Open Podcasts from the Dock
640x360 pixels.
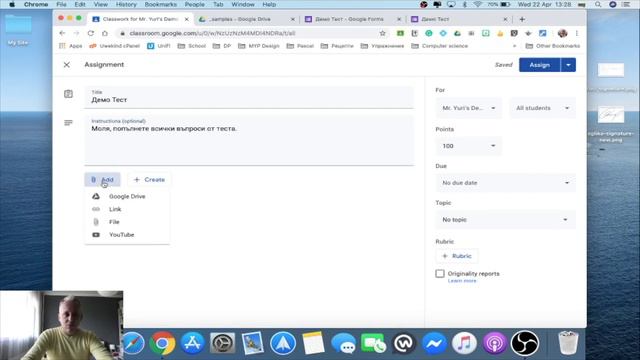tap(495, 343)
